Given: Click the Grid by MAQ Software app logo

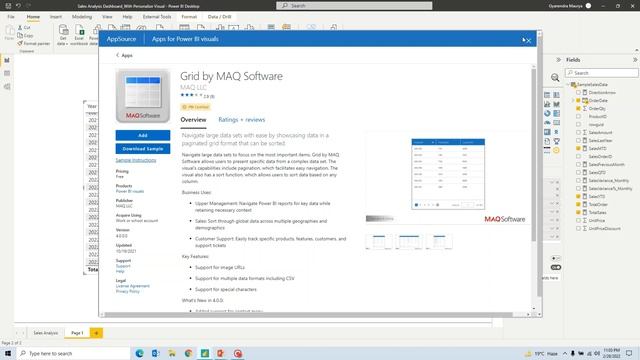Looking at the screenshot, I should coord(143,96).
